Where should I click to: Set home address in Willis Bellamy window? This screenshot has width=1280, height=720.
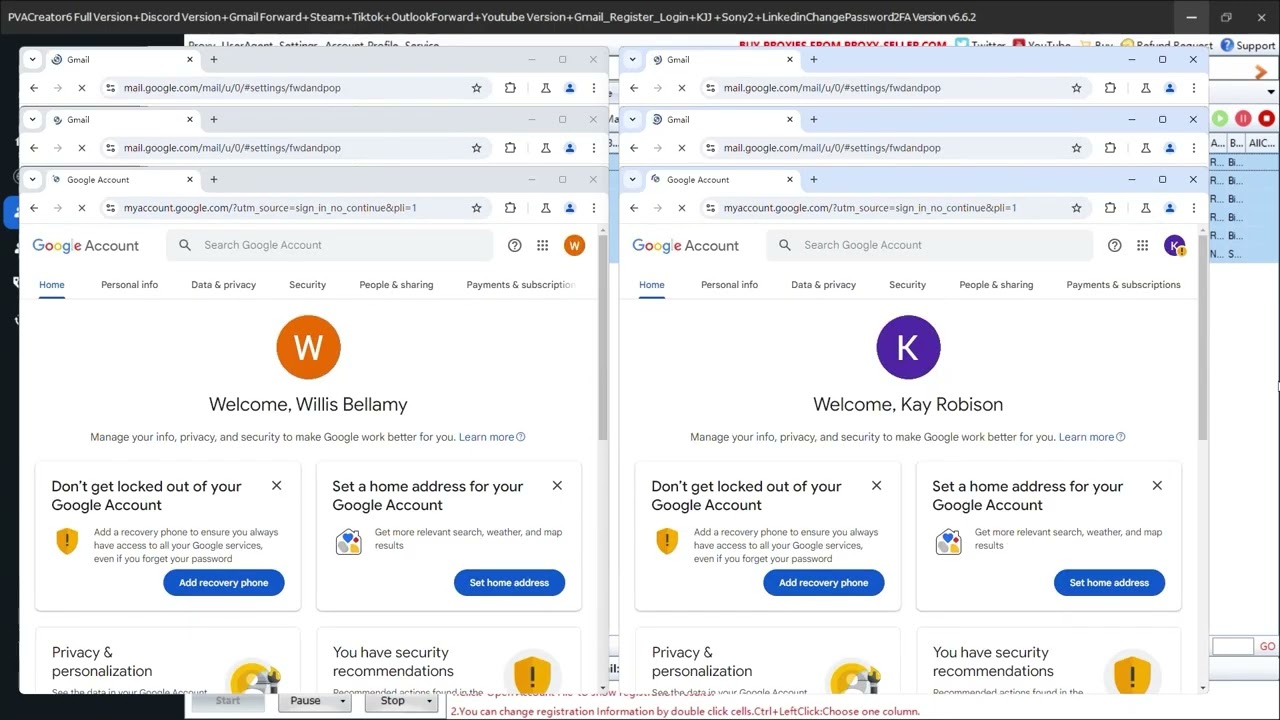510,583
